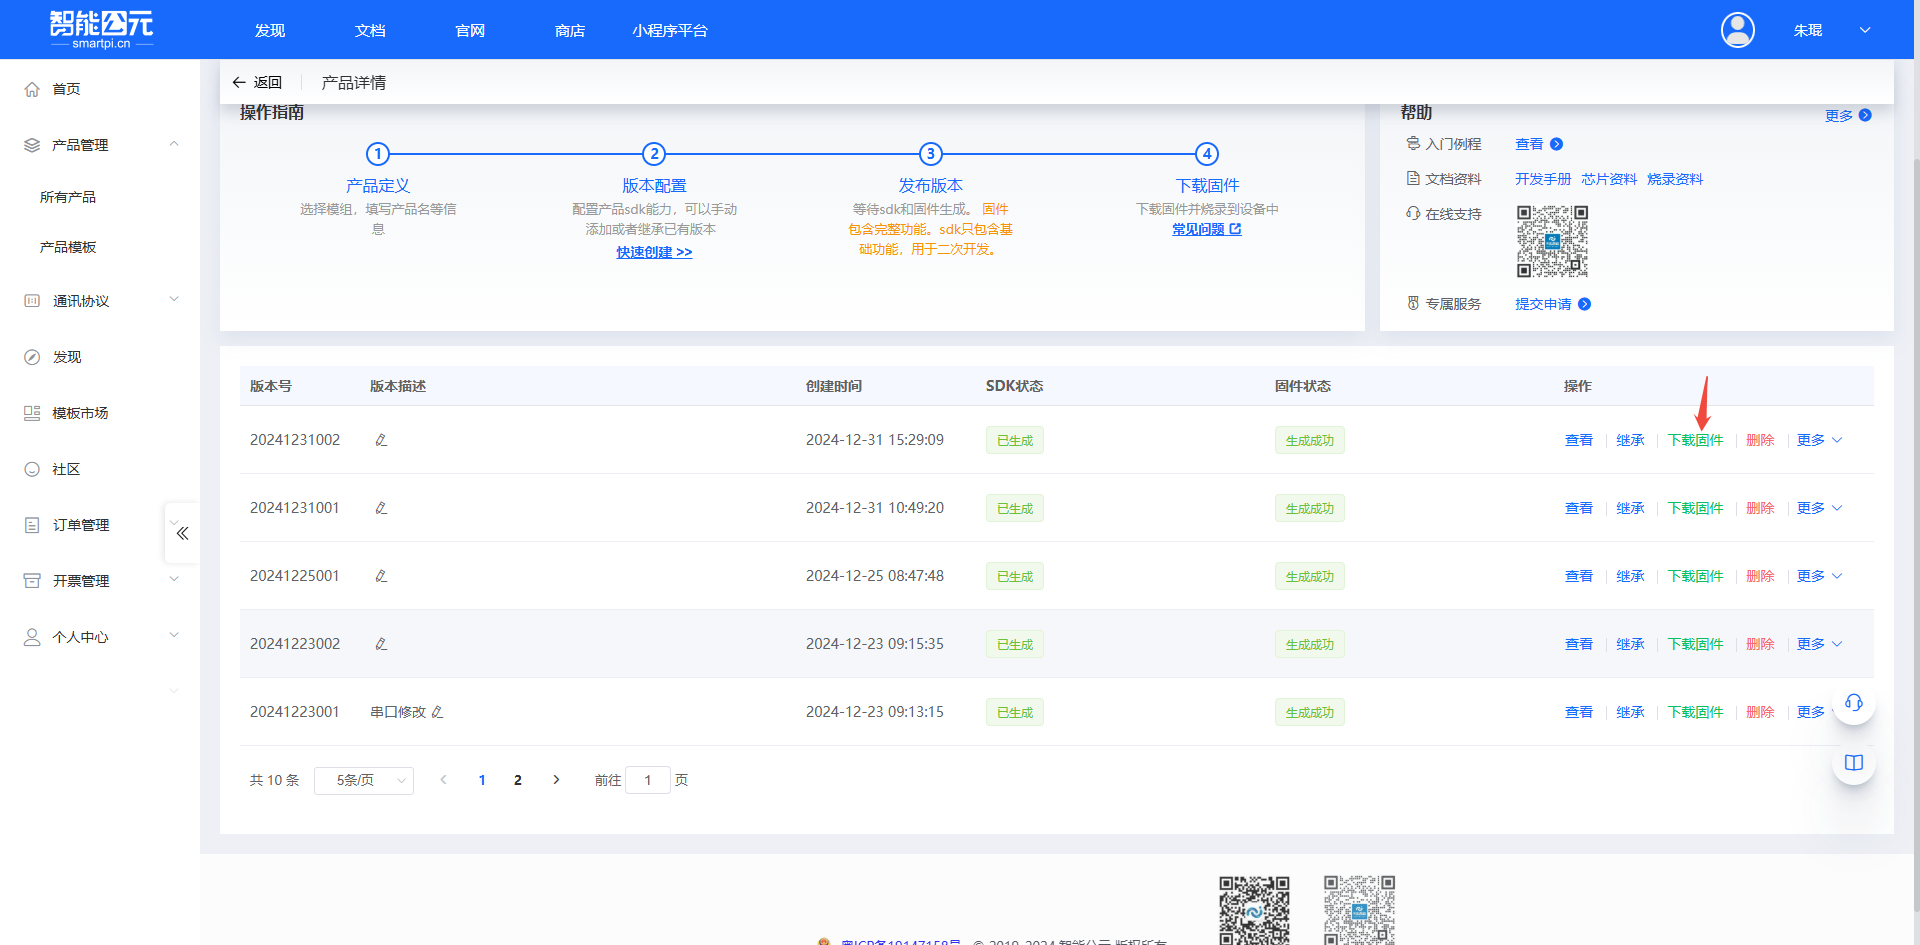Click the 前往 page number input field
This screenshot has width=1920, height=945.
tap(647, 780)
